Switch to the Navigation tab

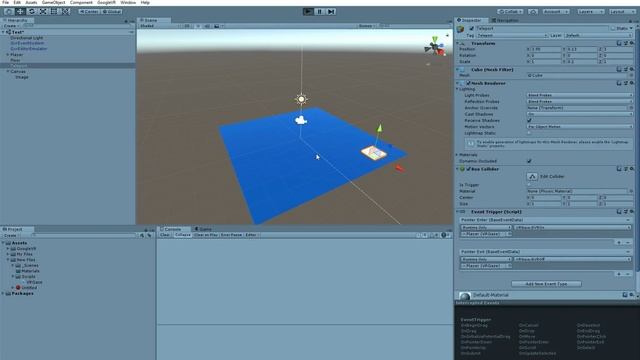(x=505, y=20)
